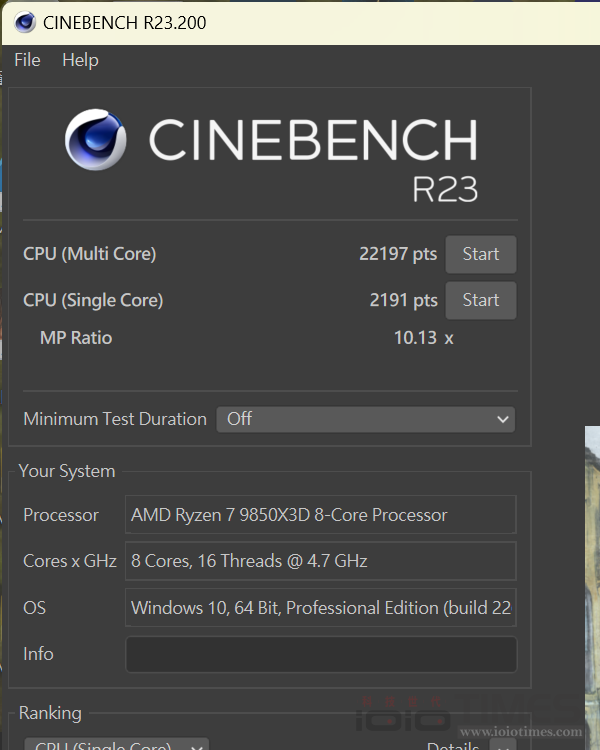Viewport: 600px width, 750px height.
Task: Click the Processor field showing AMD Ryzen 7 9850X3D
Action: click(320, 515)
